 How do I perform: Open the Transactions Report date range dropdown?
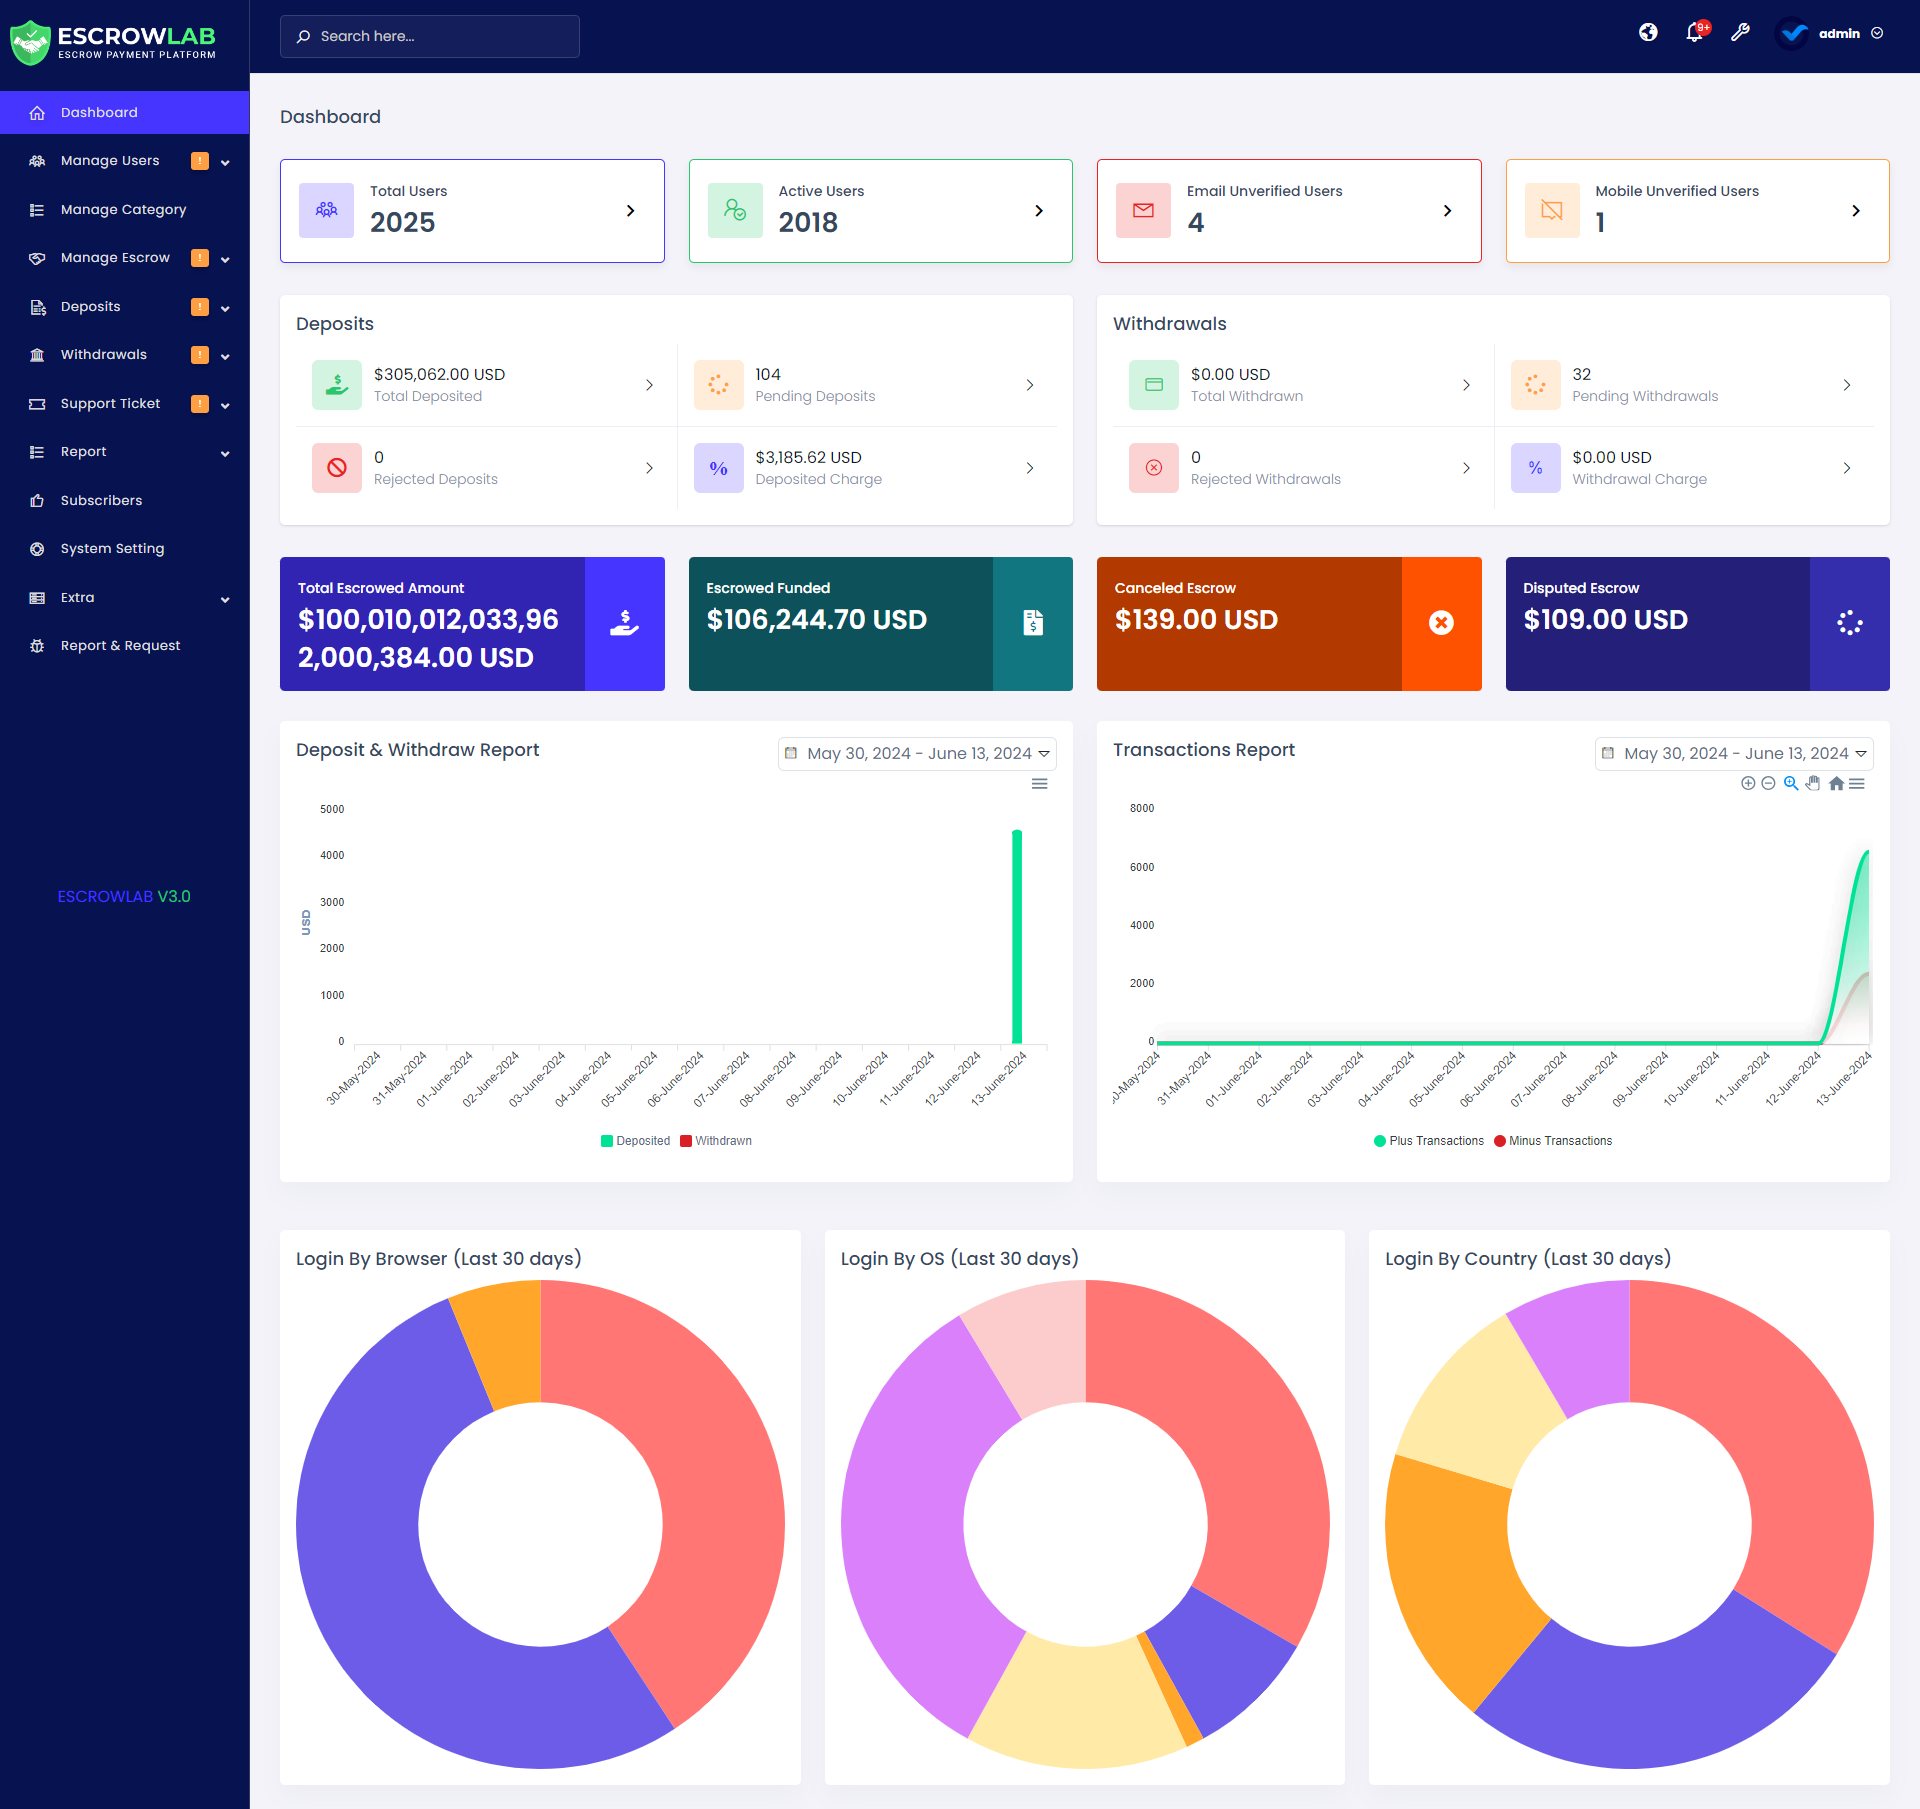(1733, 753)
